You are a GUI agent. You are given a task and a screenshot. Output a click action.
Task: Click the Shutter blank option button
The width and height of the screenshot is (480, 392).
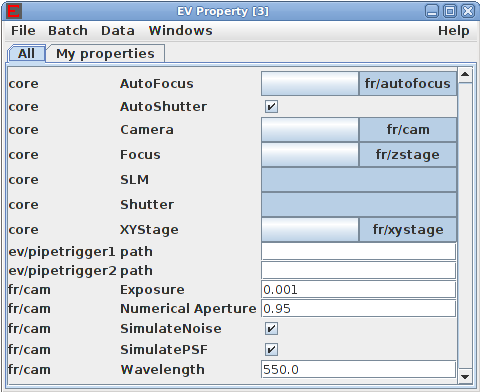click(359, 205)
